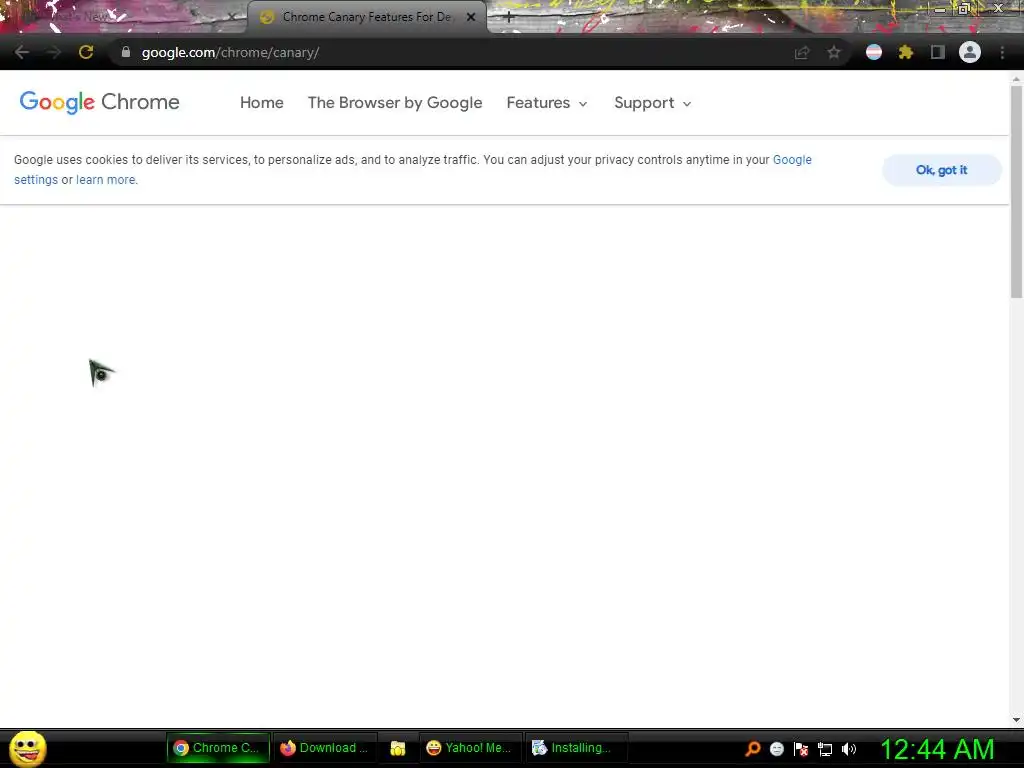
Task: Close the first background tab
Action: tap(231, 18)
